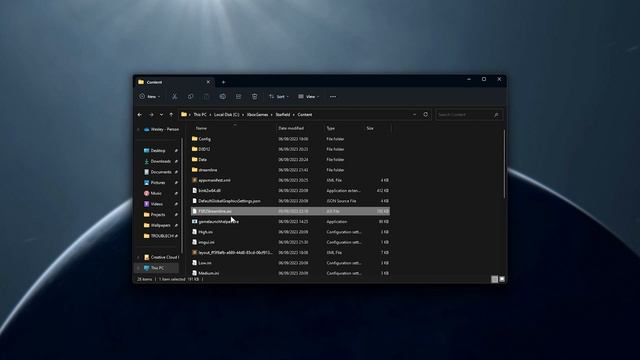Go back with the Back arrow
This screenshot has width=640, height=360.
pos(140,115)
